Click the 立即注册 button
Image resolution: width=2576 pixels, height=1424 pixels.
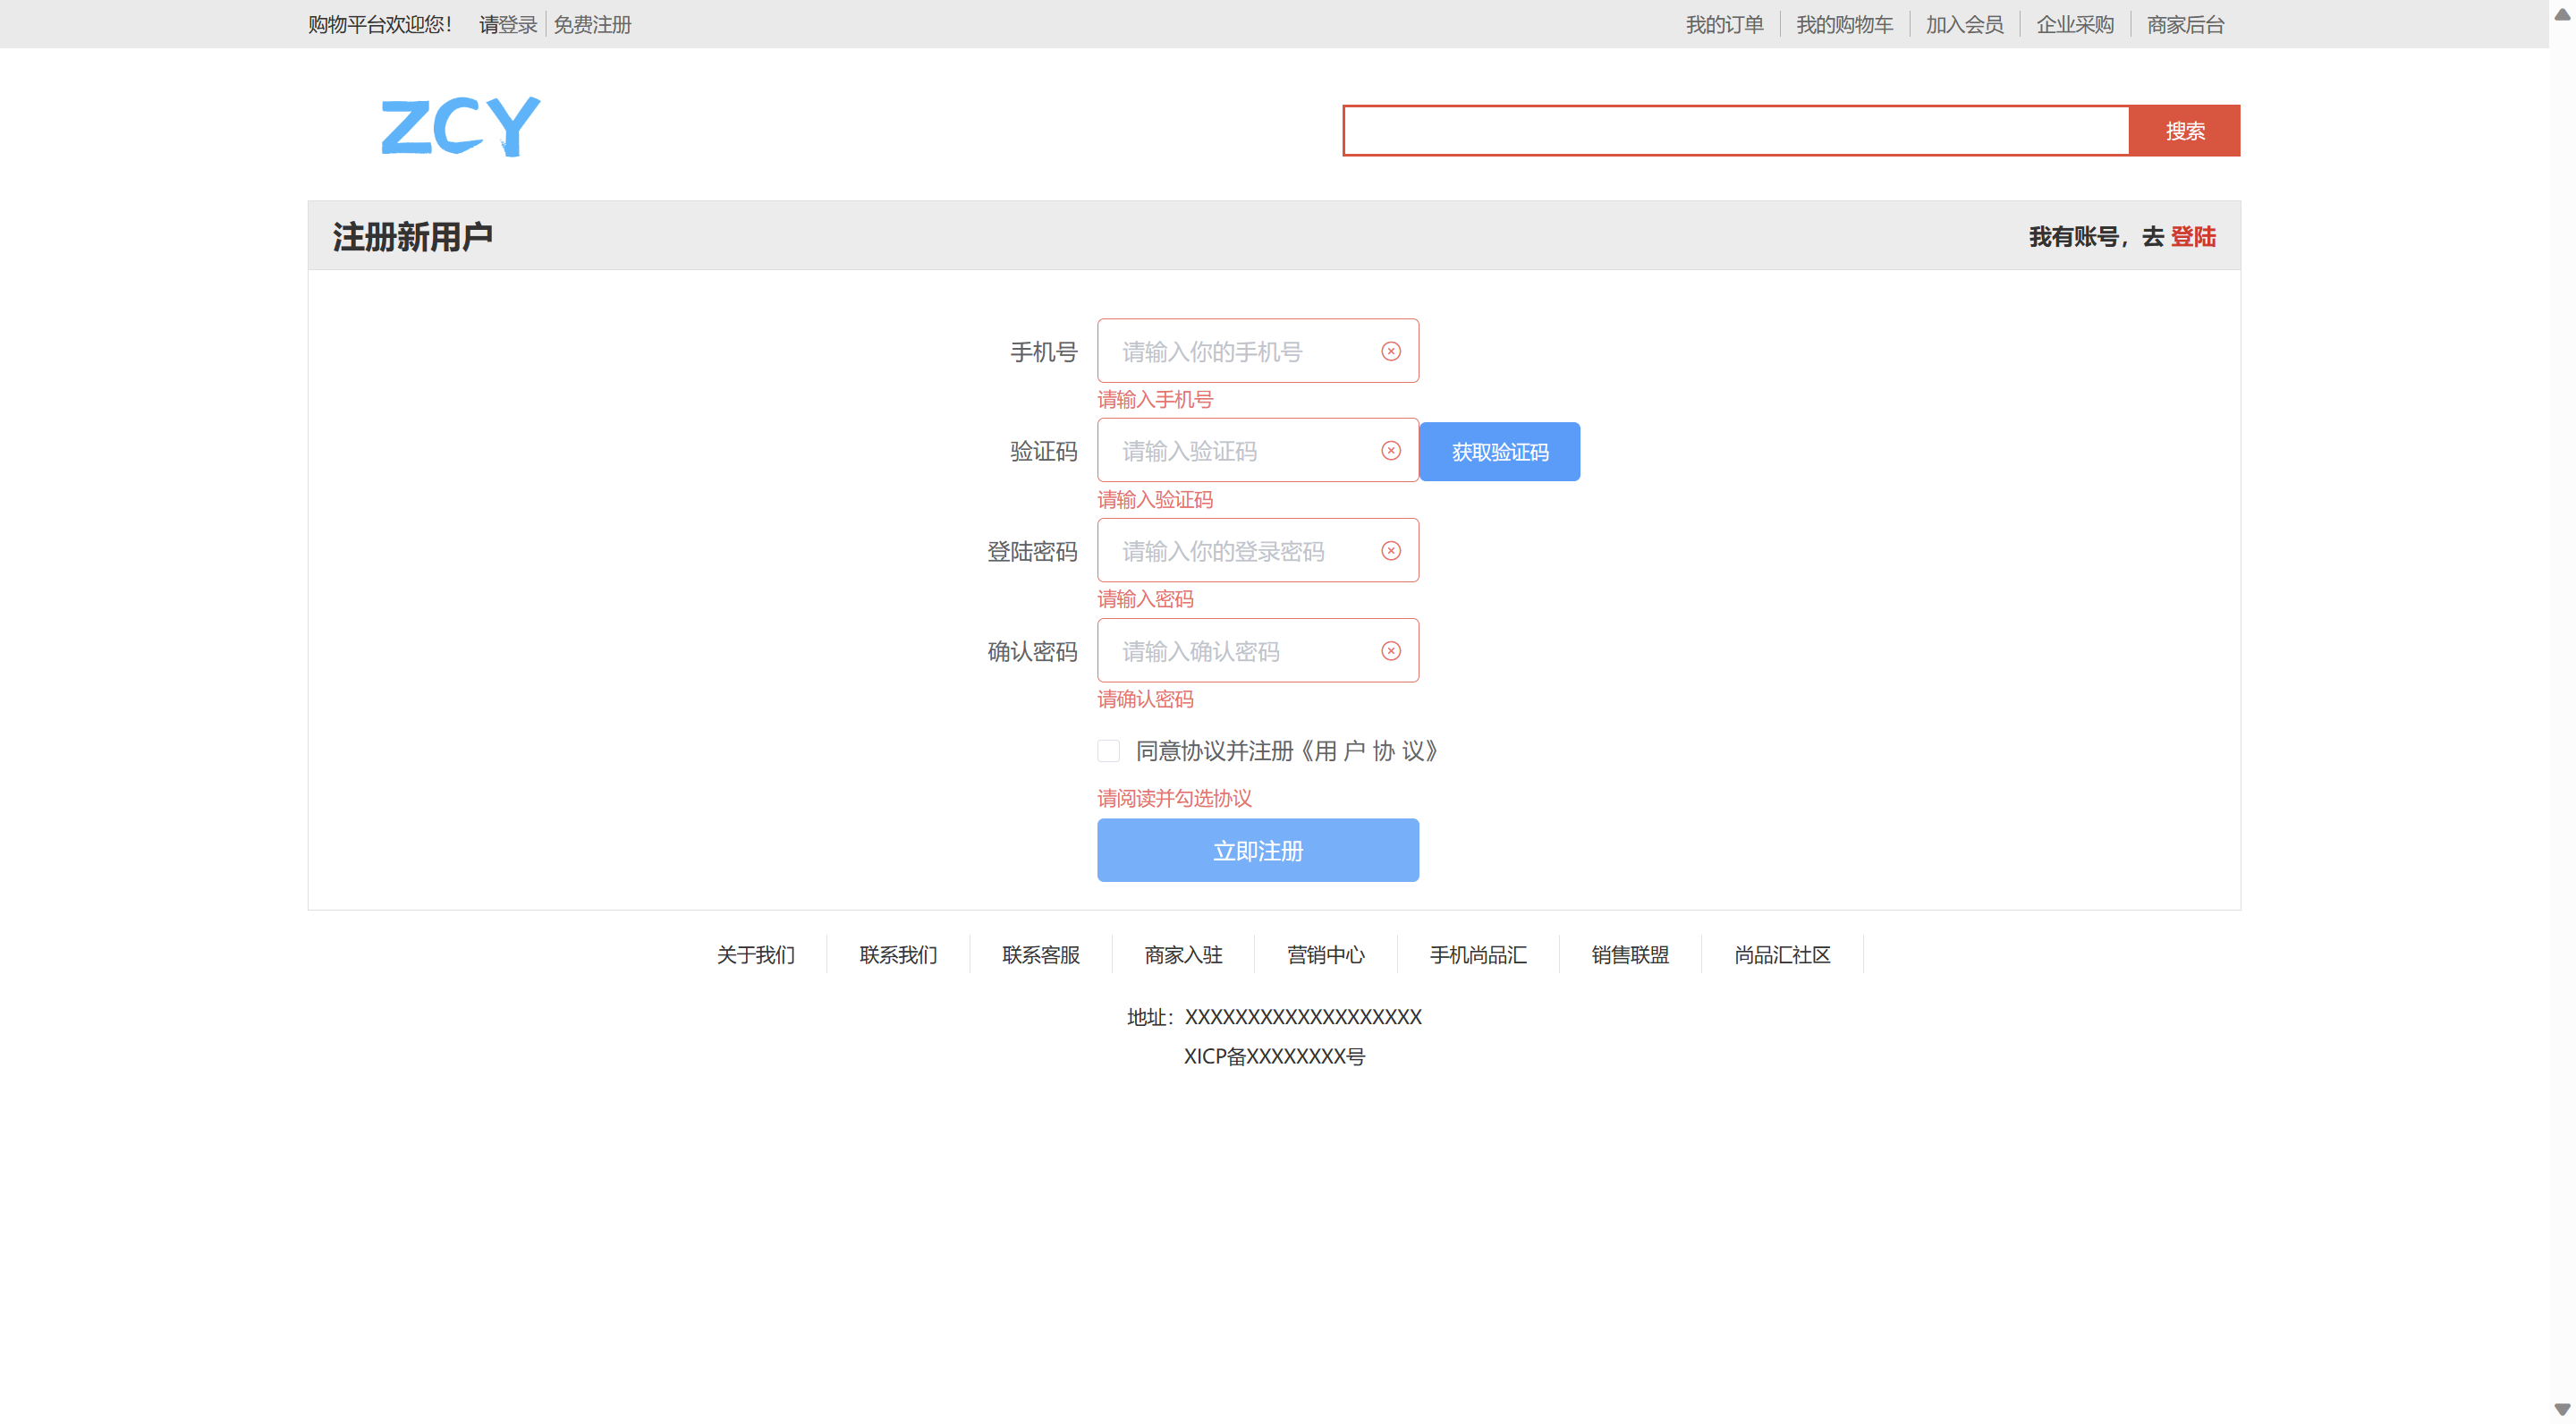(x=1258, y=851)
